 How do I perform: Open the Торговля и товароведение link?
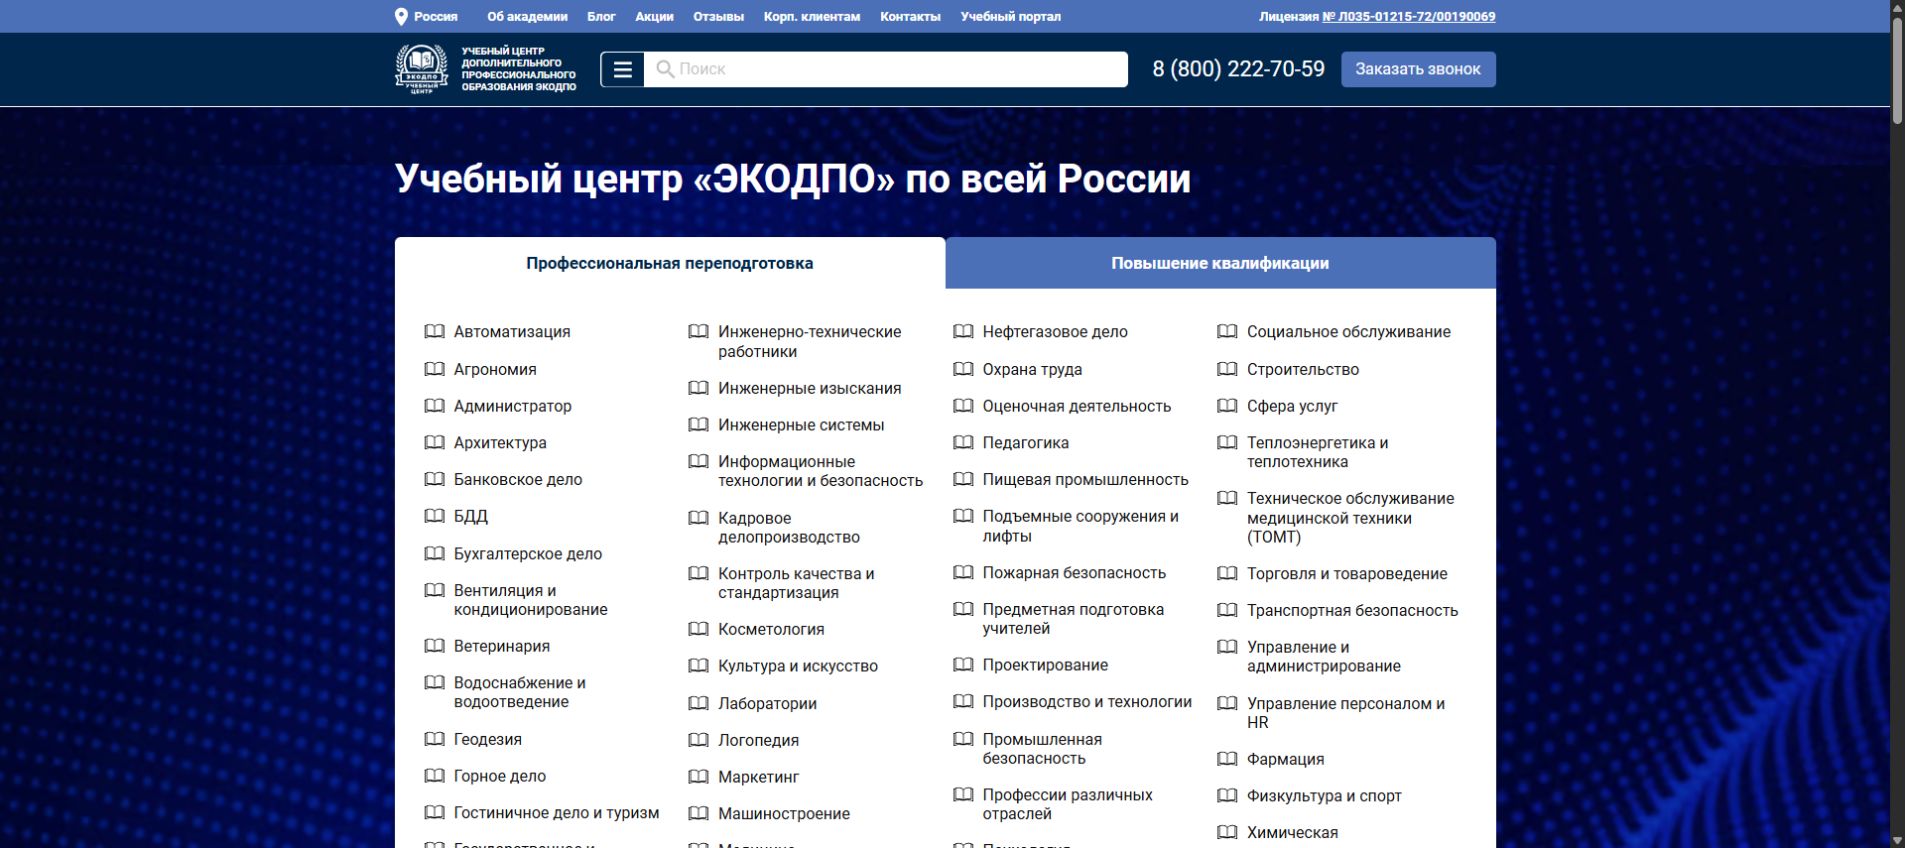[x=1347, y=574]
